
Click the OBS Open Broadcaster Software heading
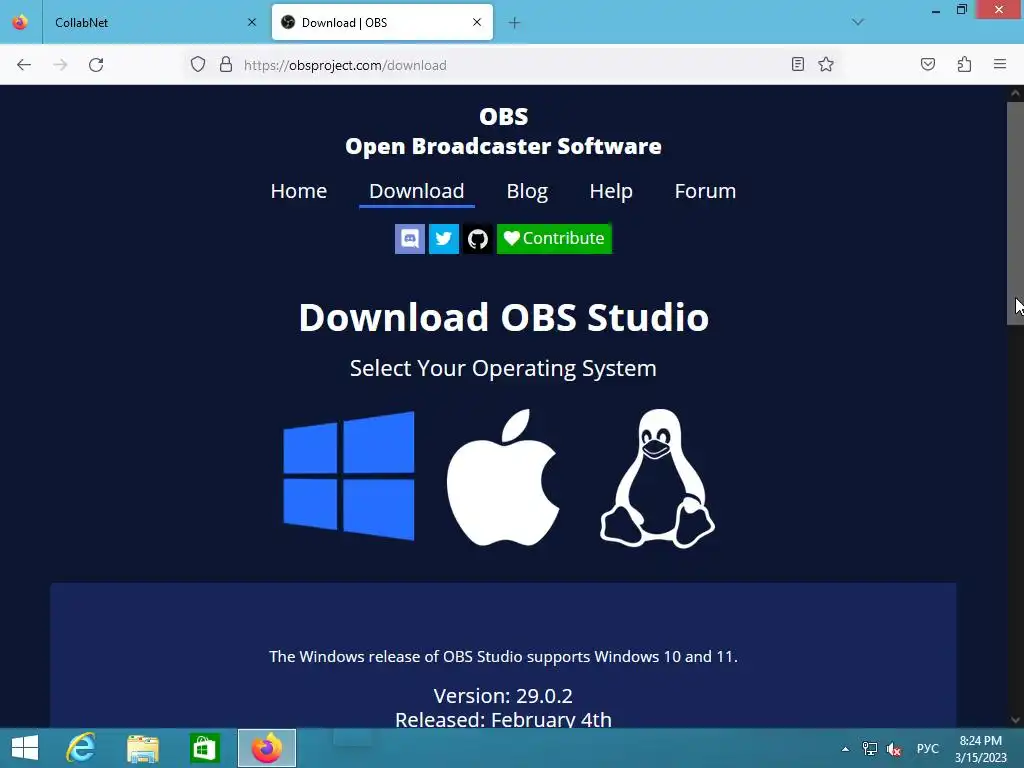point(503,131)
